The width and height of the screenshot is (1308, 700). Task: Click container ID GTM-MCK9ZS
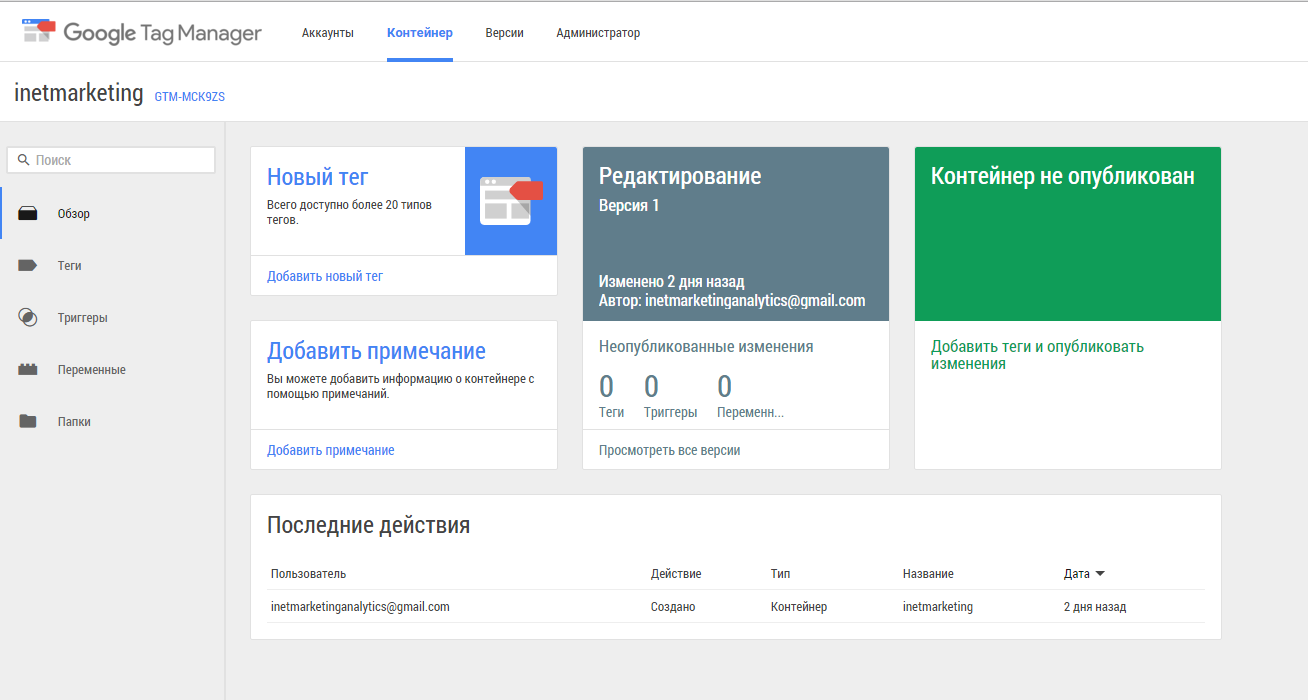pyautogui.click(x=190, y=97)
